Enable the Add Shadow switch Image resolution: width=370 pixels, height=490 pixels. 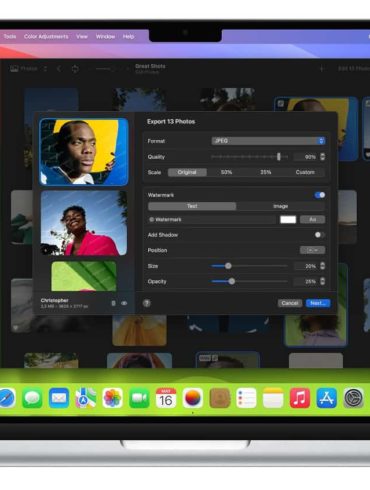(x=320, y=235)
